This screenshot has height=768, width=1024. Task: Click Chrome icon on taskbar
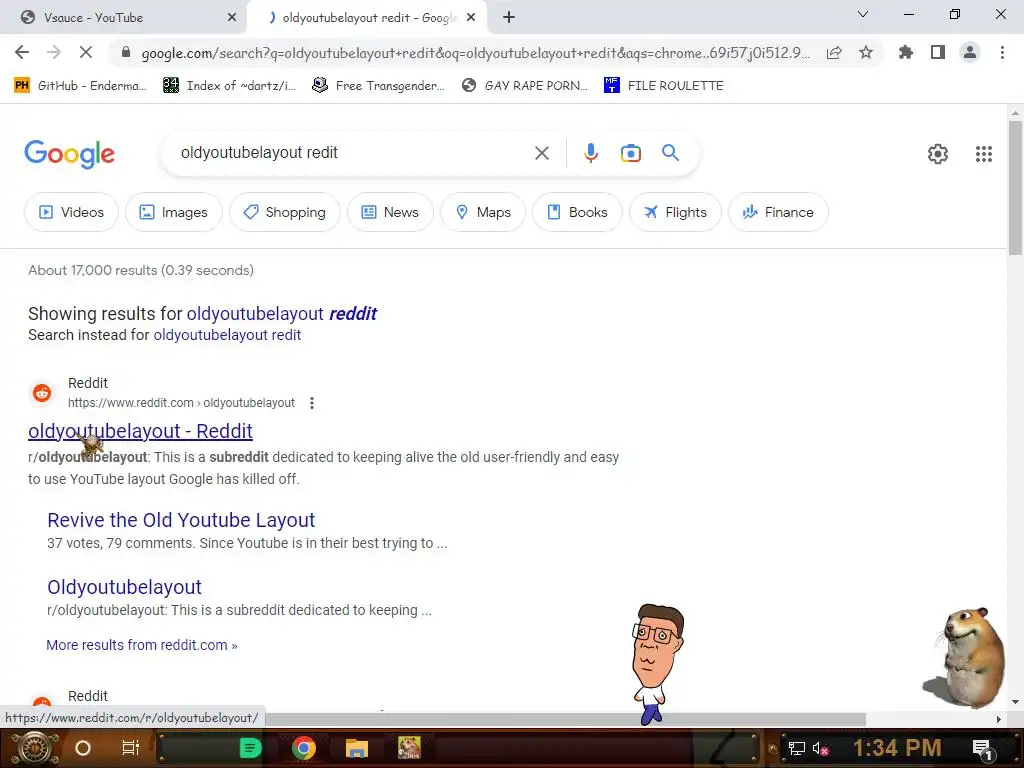304,748
